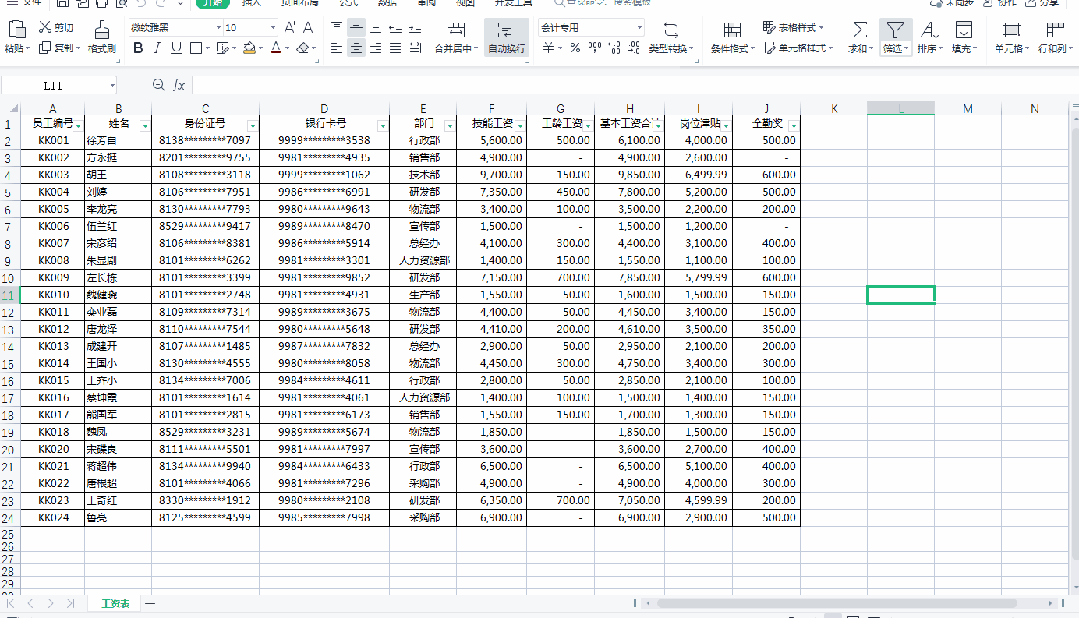The width and height of the screenshot is (1079, 618).
Task: Click the Paste (粘贴) clipboard icon
Action: click(x=14, y=29)
